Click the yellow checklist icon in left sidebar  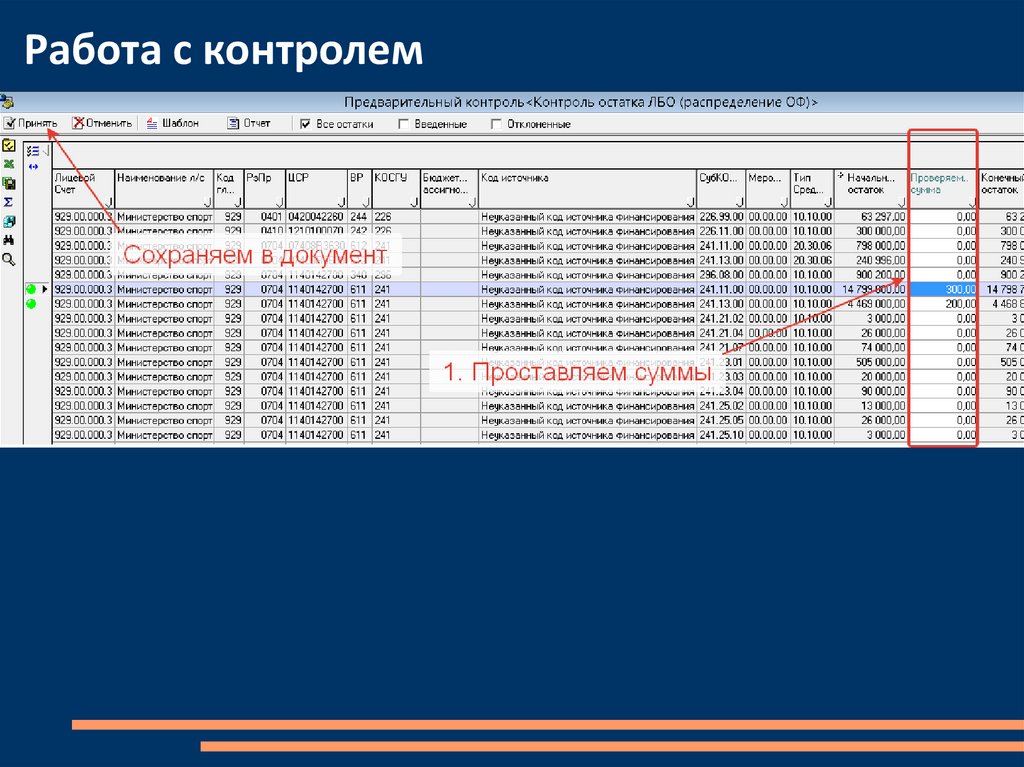9,146
